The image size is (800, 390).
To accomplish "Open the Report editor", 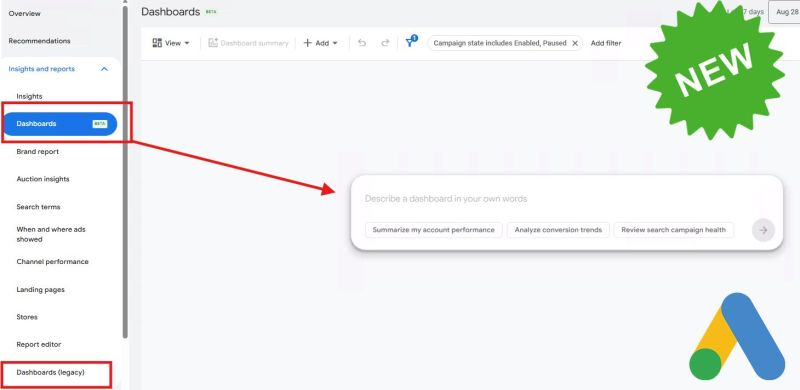I will [x=39, y=345].
